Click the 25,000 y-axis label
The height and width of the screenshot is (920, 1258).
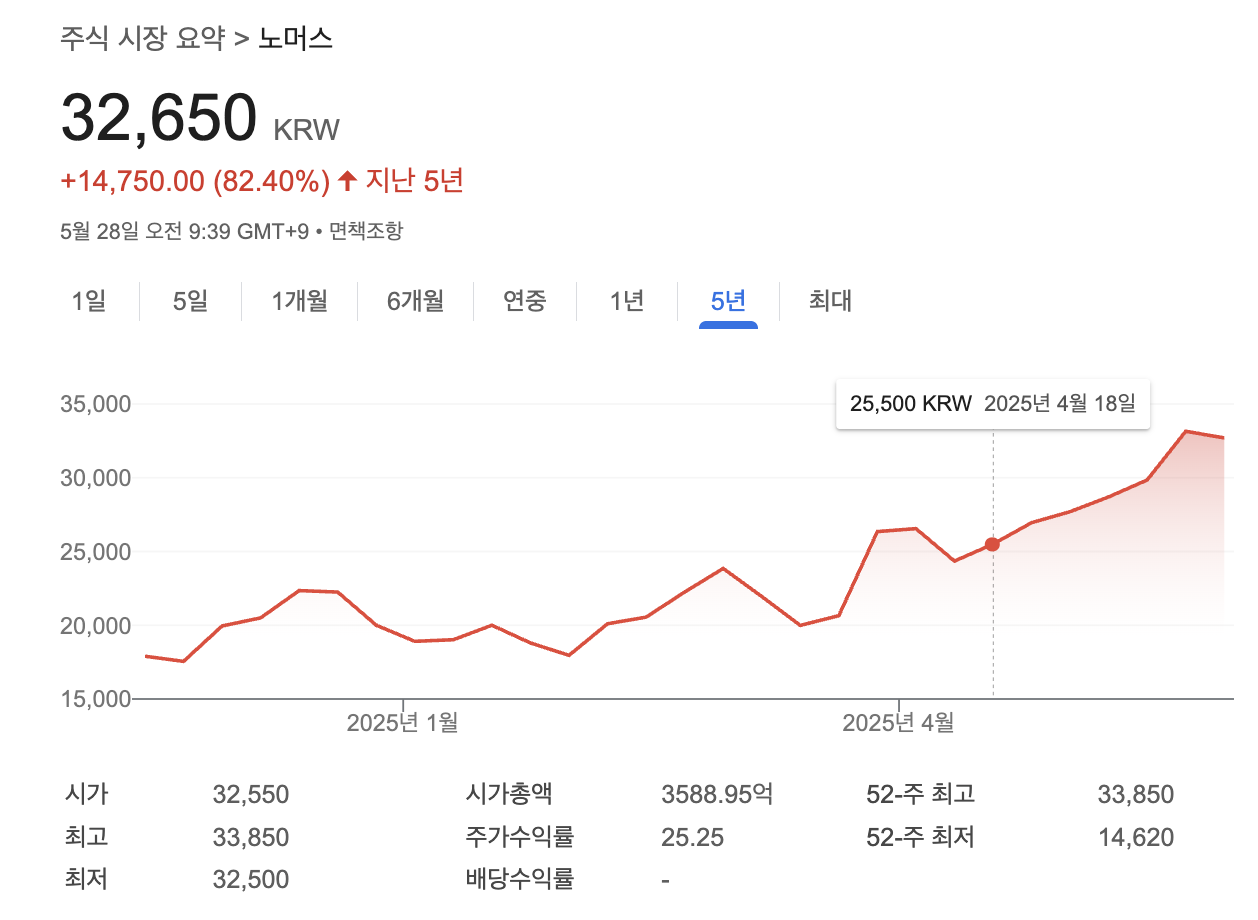(96, 552)
